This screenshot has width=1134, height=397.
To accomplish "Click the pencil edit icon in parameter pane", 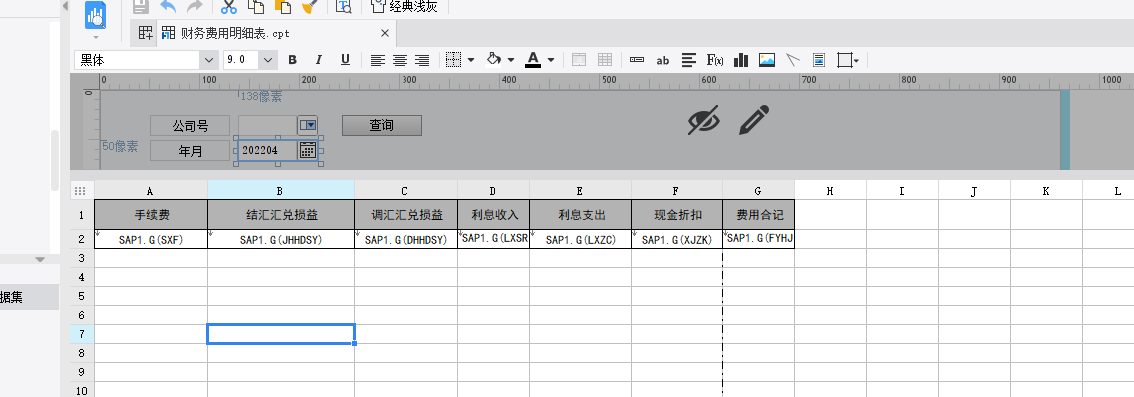I will coord(754,120).
